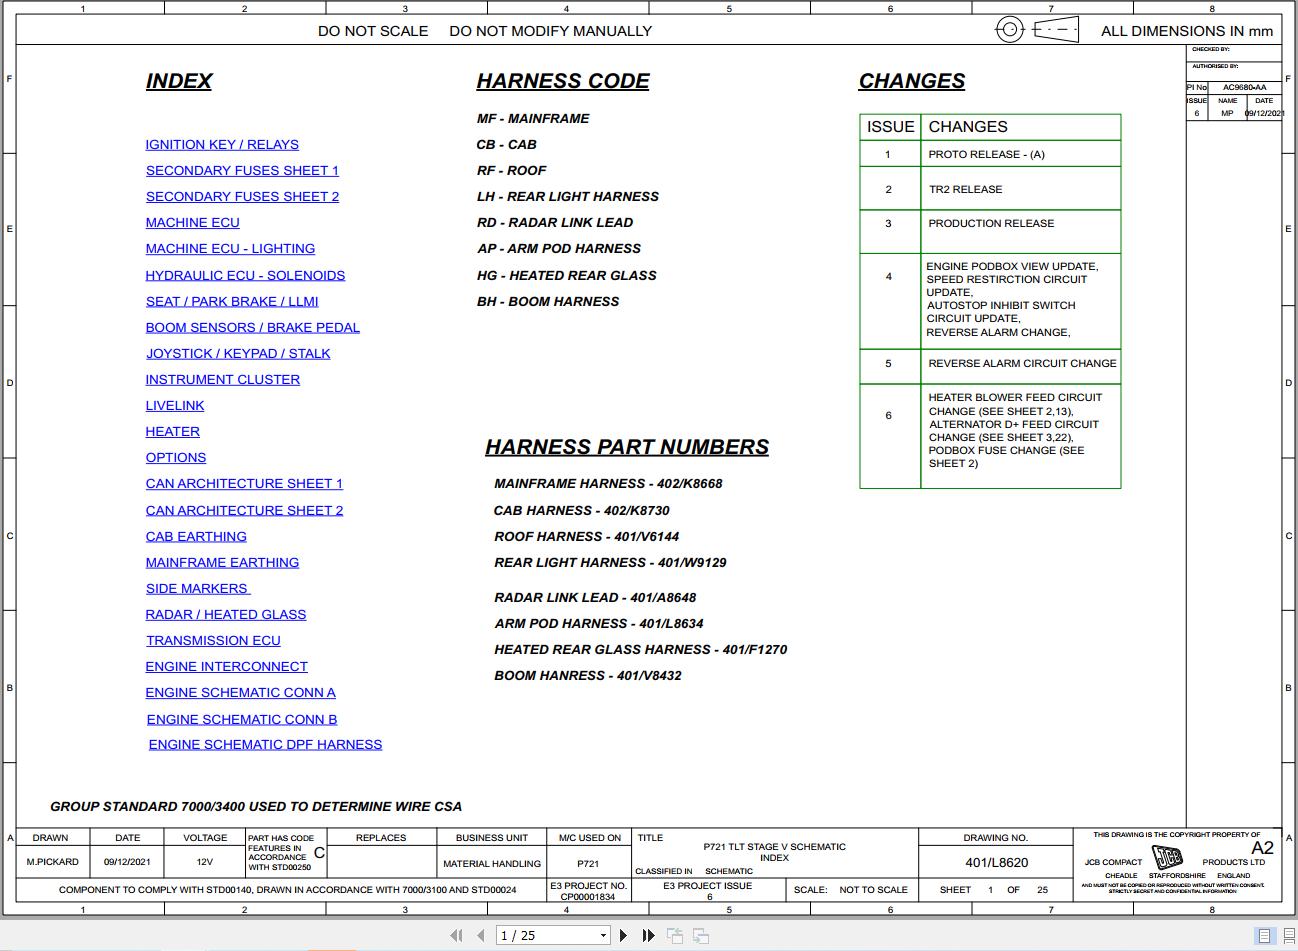The width and height of the screenshot is (1298, 951).
Task: Open the MACHINE ECU link
Action: [x=192, y=222]
